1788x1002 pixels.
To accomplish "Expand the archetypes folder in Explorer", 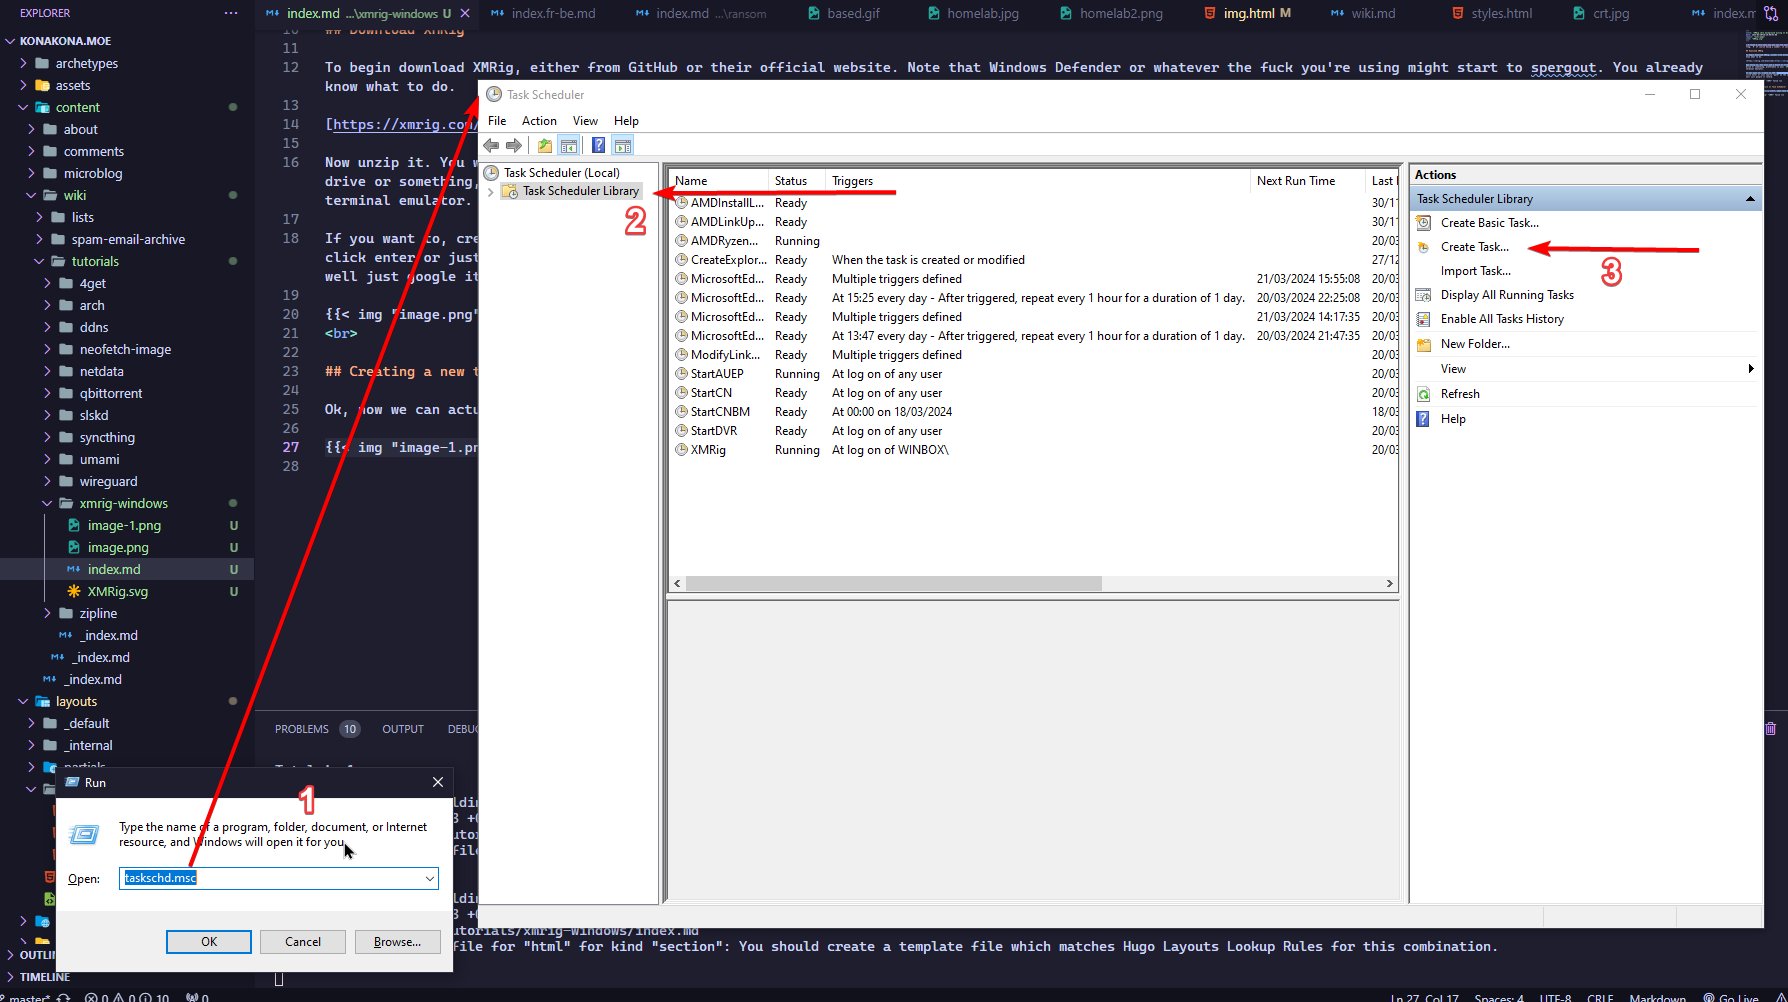I will (x=23, y=63).
